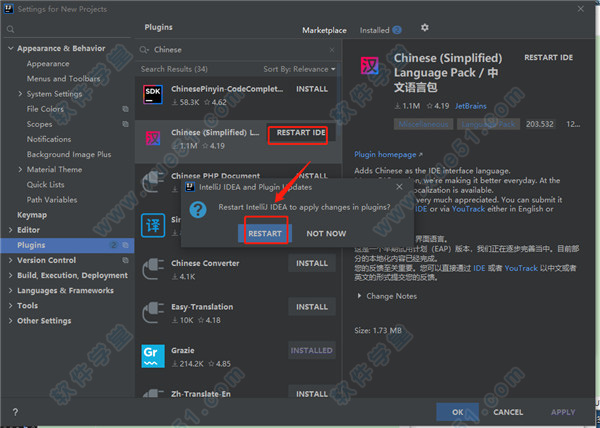The width and height of the screenshot is (600, 428).
Task: Switch to the Marketplace tab
Action: pyautogui.click(x=324, y=30)
